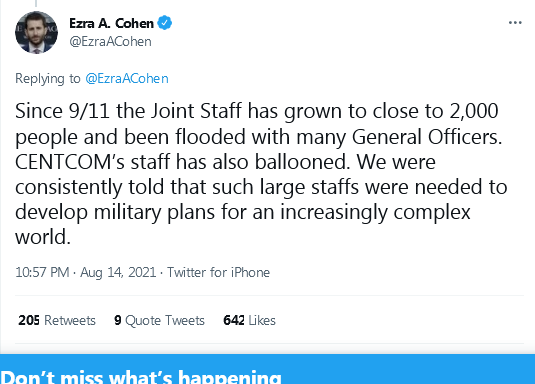Click the word CENTCOM's in the tweet
Image resolution: width=535 pixels, height=384 pixels.
[70, 162]
